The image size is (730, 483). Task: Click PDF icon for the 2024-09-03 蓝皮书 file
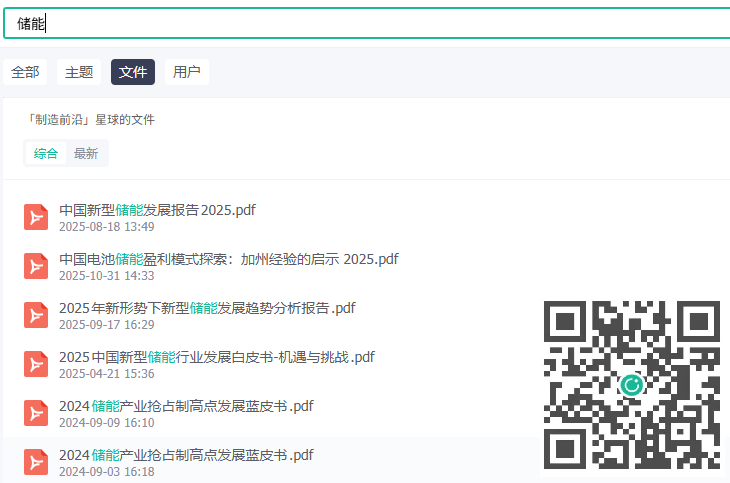point(36,462)
